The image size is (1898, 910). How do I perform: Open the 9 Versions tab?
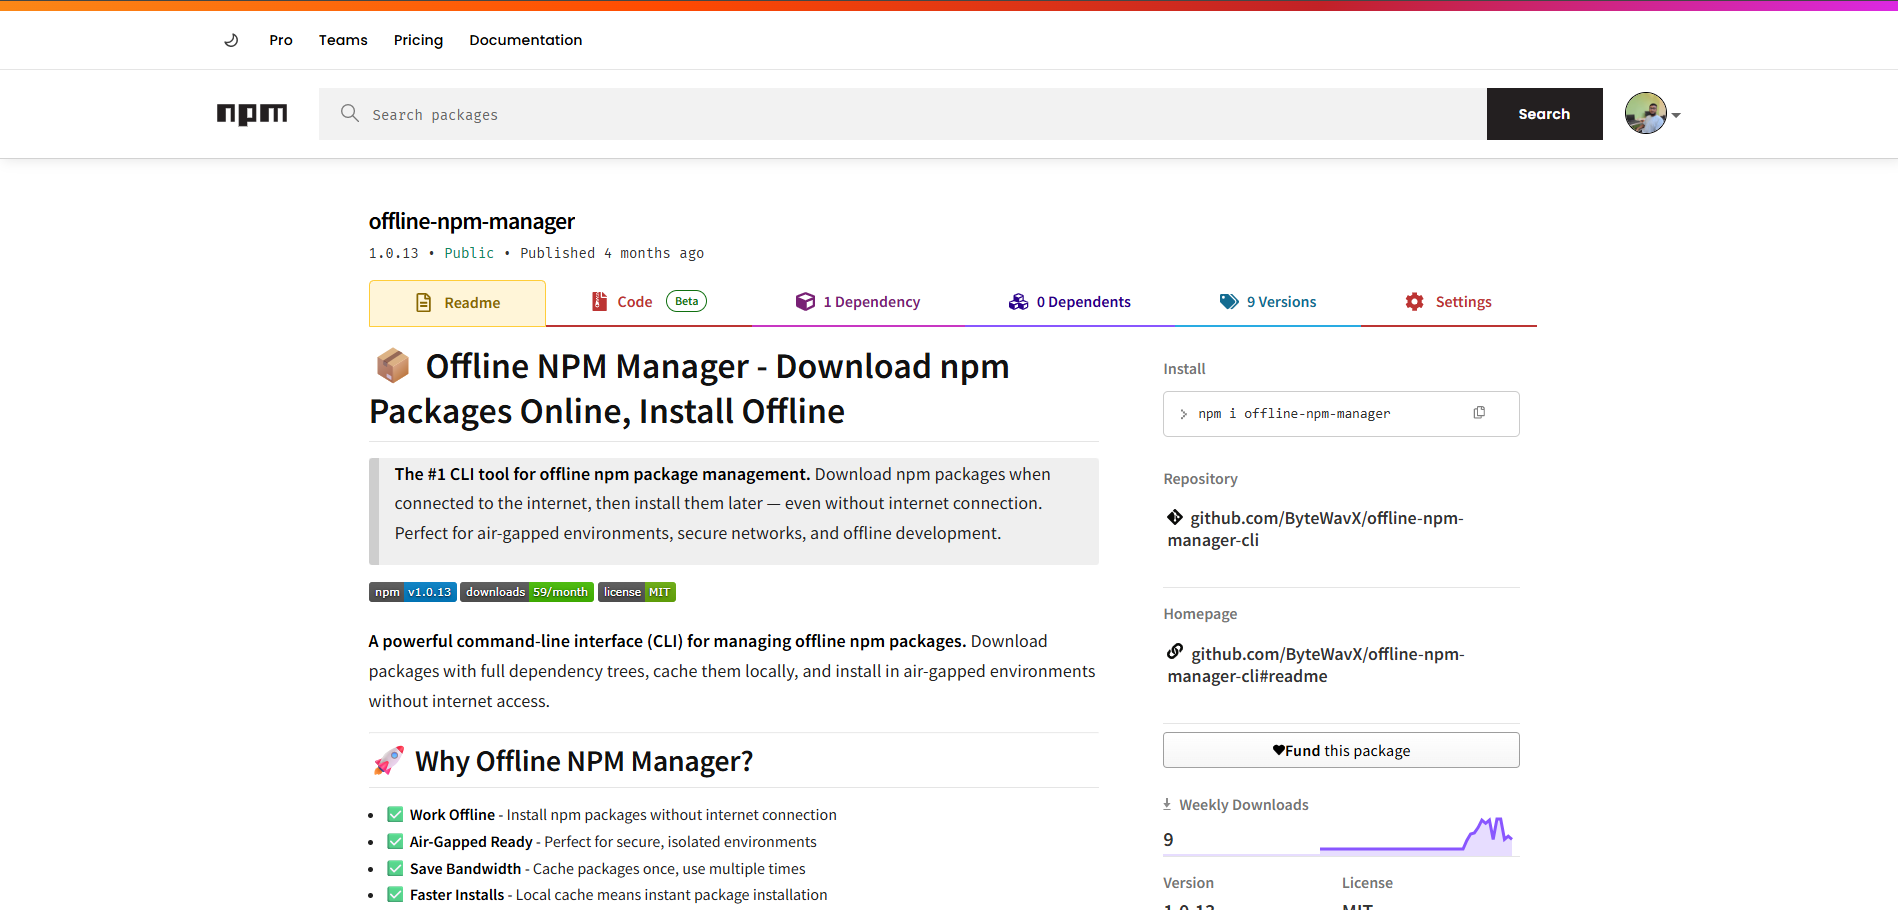(1268, 302)
